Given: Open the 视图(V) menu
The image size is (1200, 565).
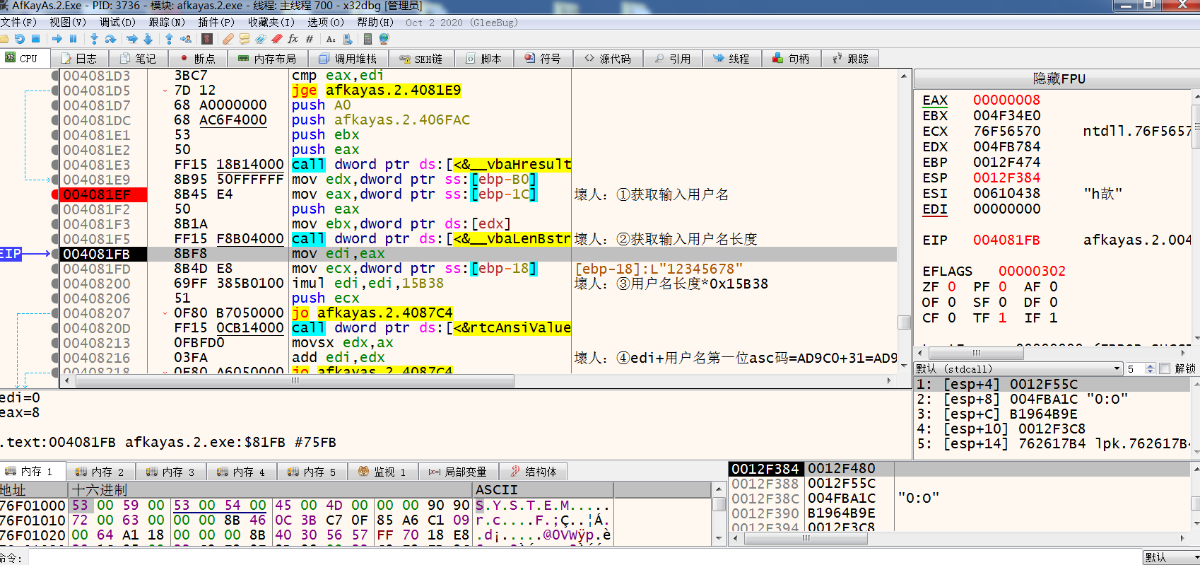Looking at the screenshot, I should tap(67, 21).
